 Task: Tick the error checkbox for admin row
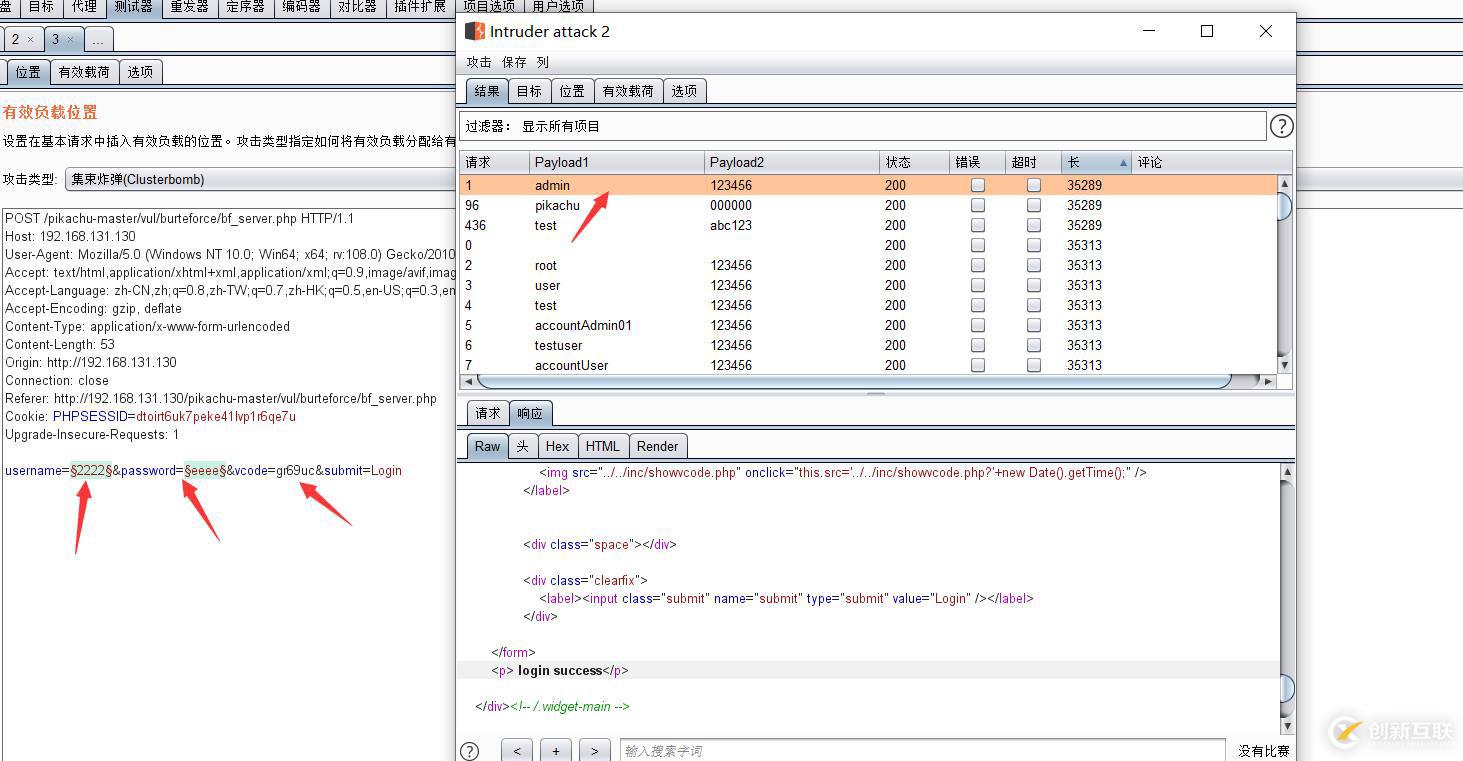(x=978, y=185)
